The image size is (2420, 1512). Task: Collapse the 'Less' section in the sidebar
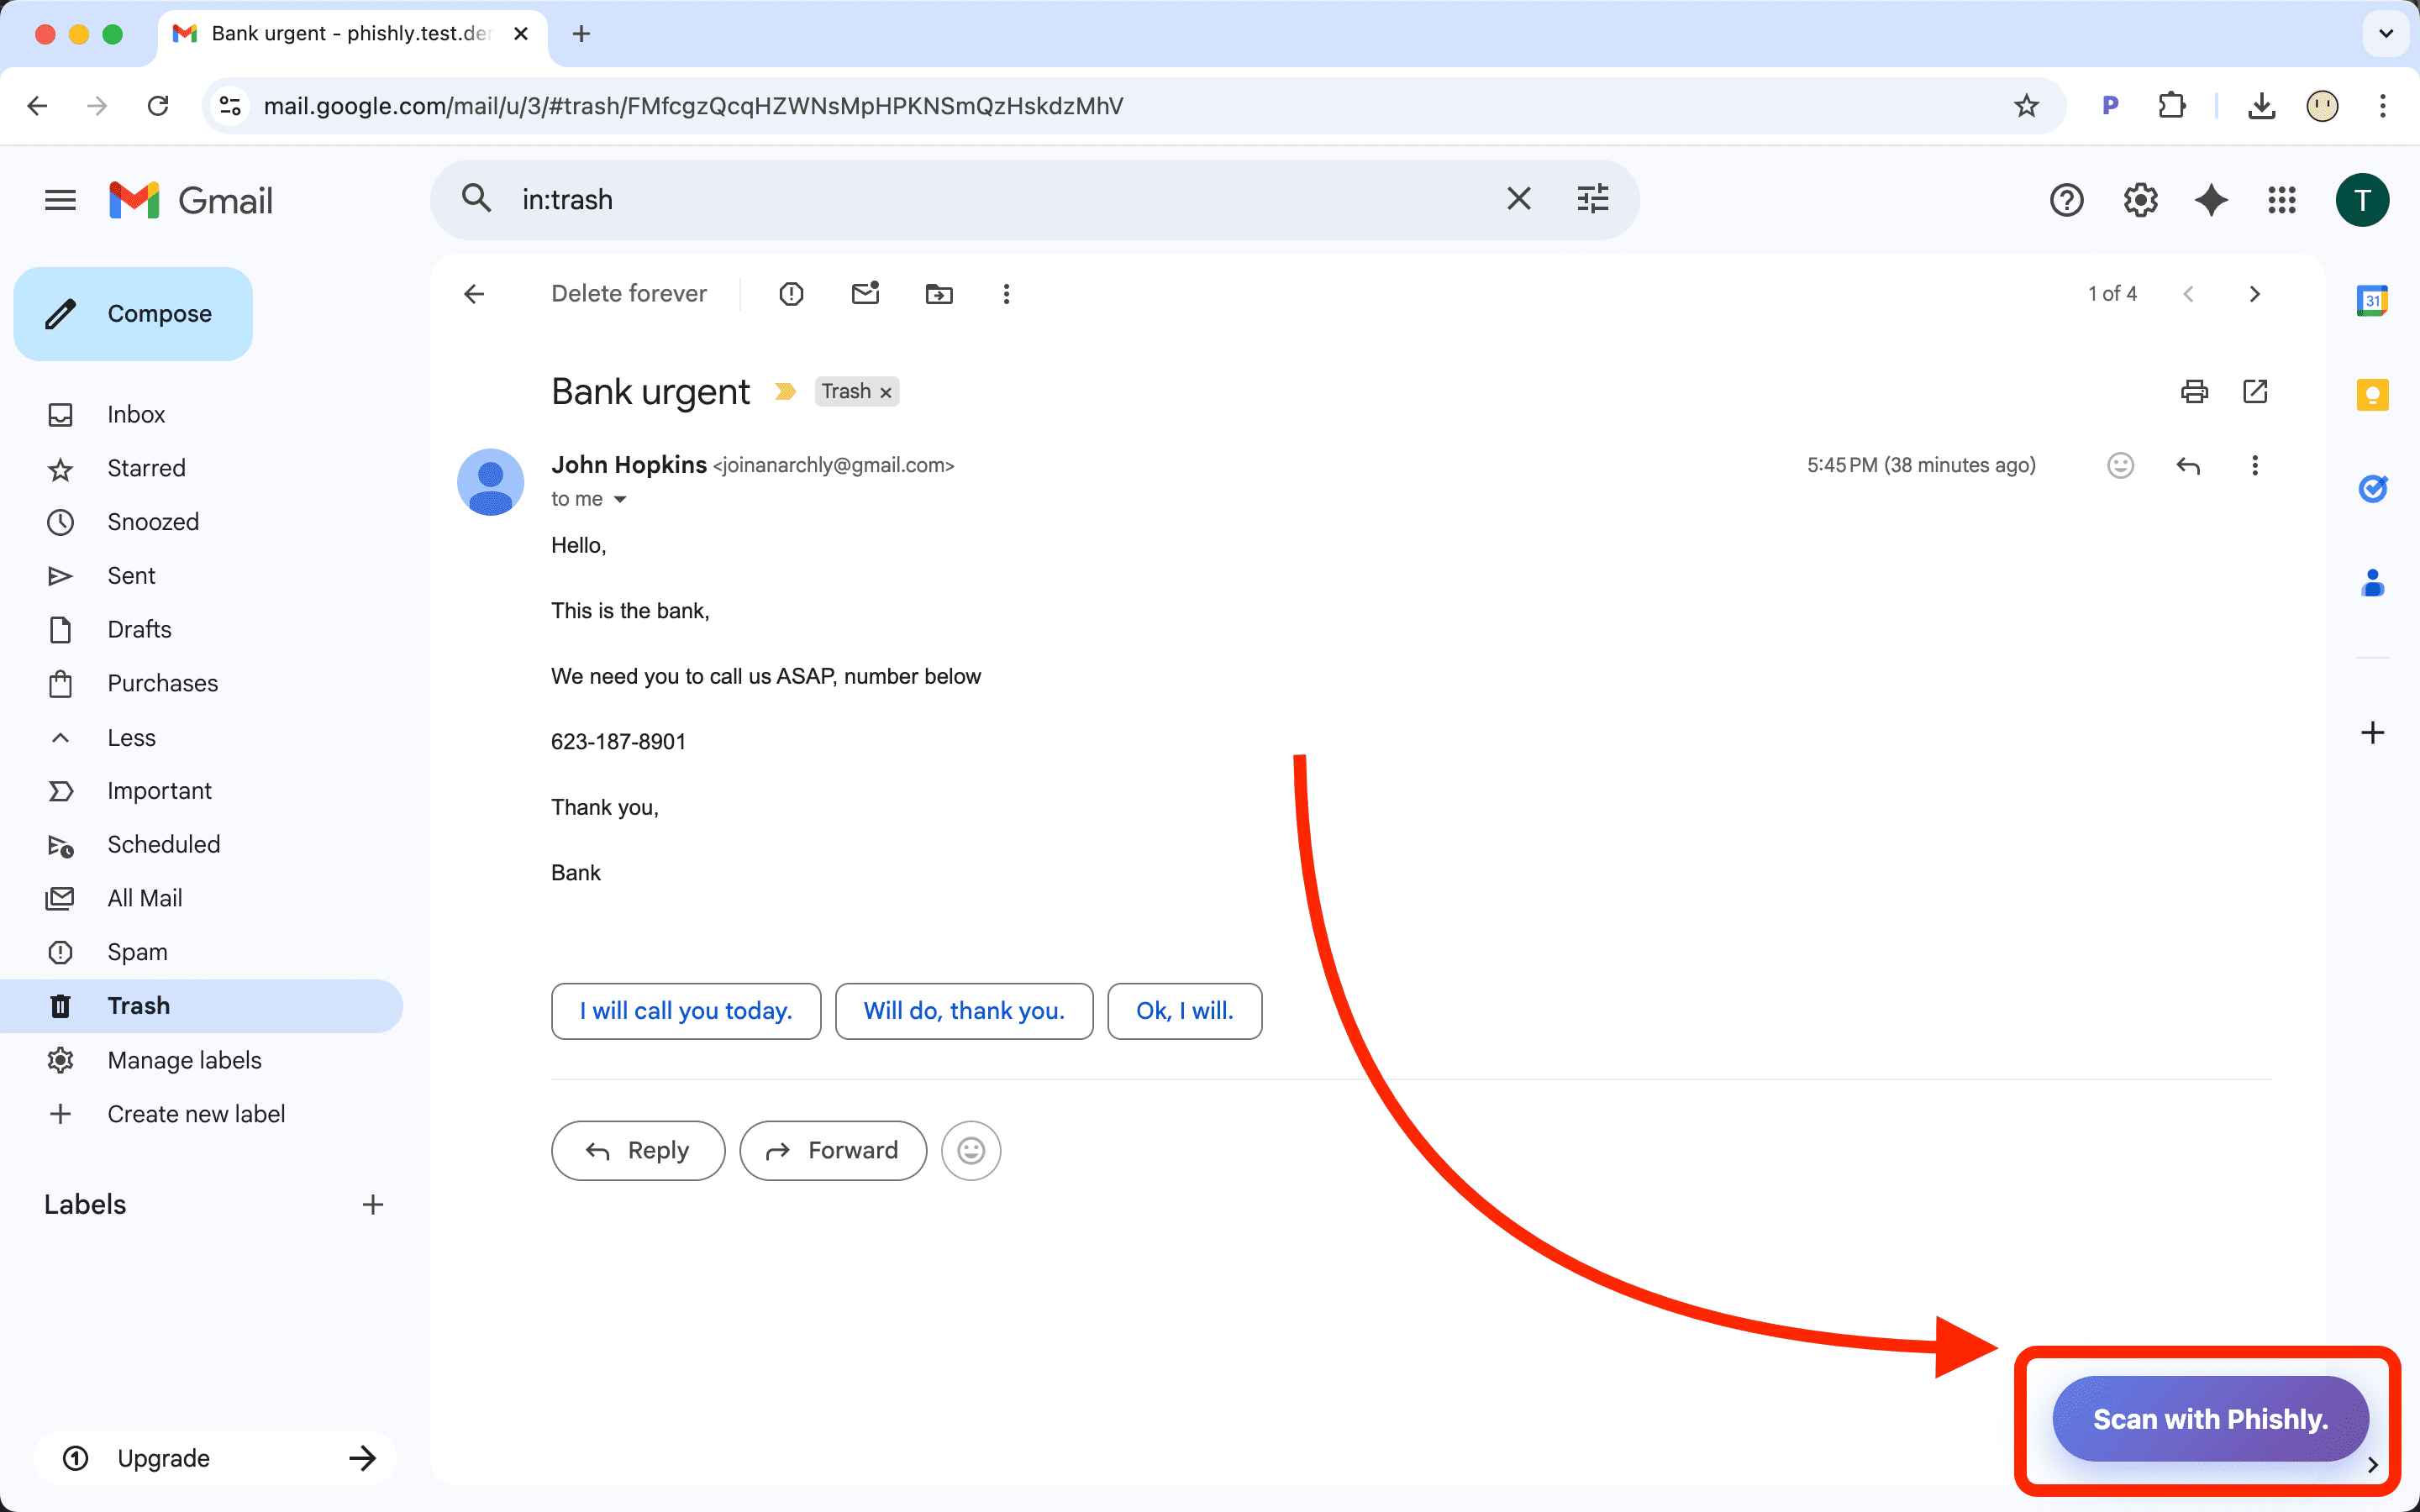click(131, 737)
